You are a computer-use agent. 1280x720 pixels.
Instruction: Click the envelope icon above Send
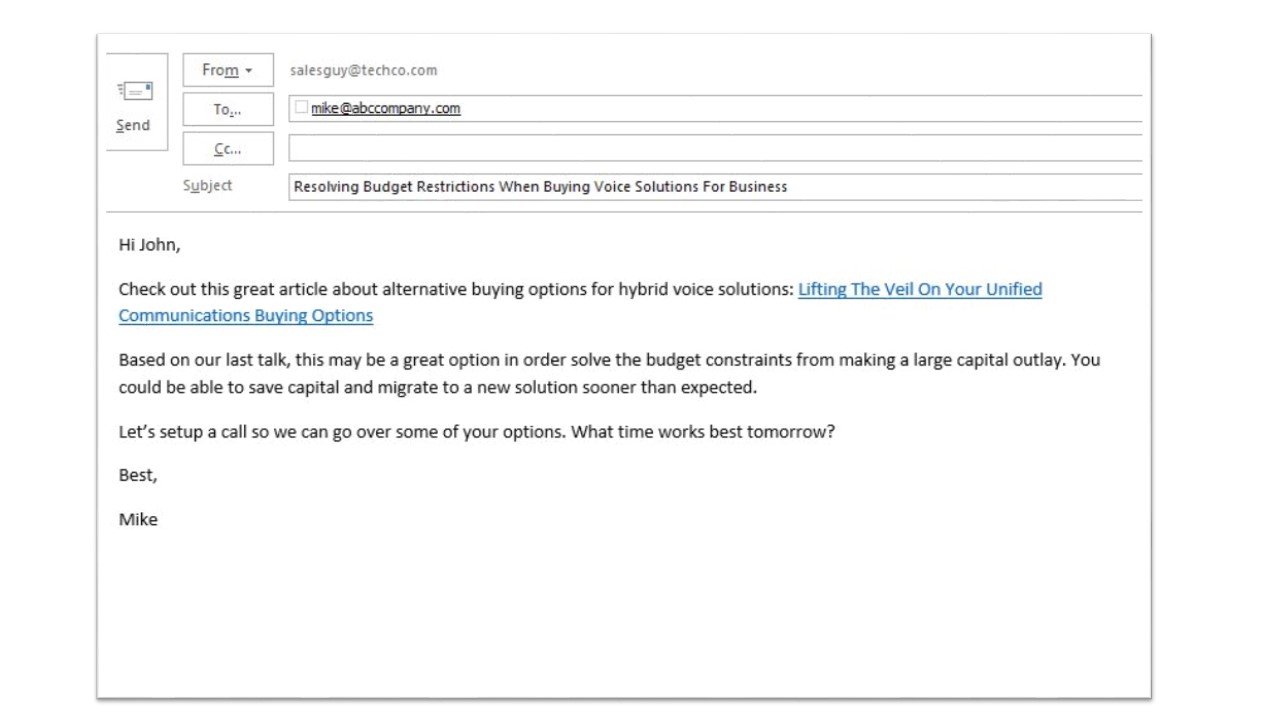(134, 90)
